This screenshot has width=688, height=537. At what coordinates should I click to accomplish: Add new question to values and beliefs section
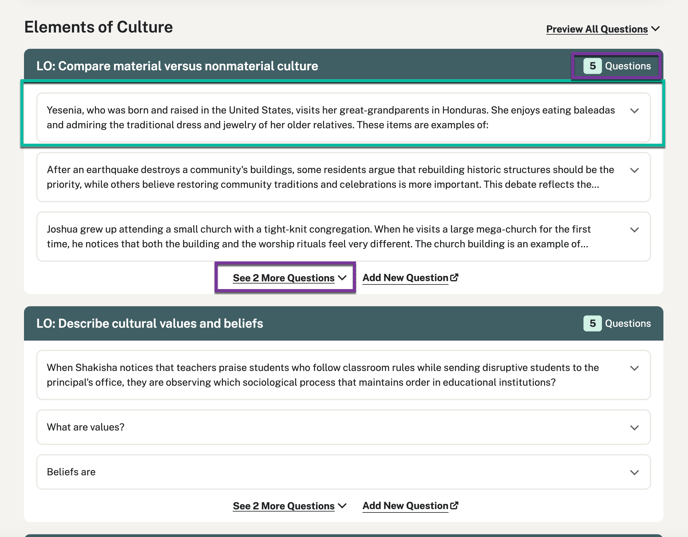click(x=410, y=506)
